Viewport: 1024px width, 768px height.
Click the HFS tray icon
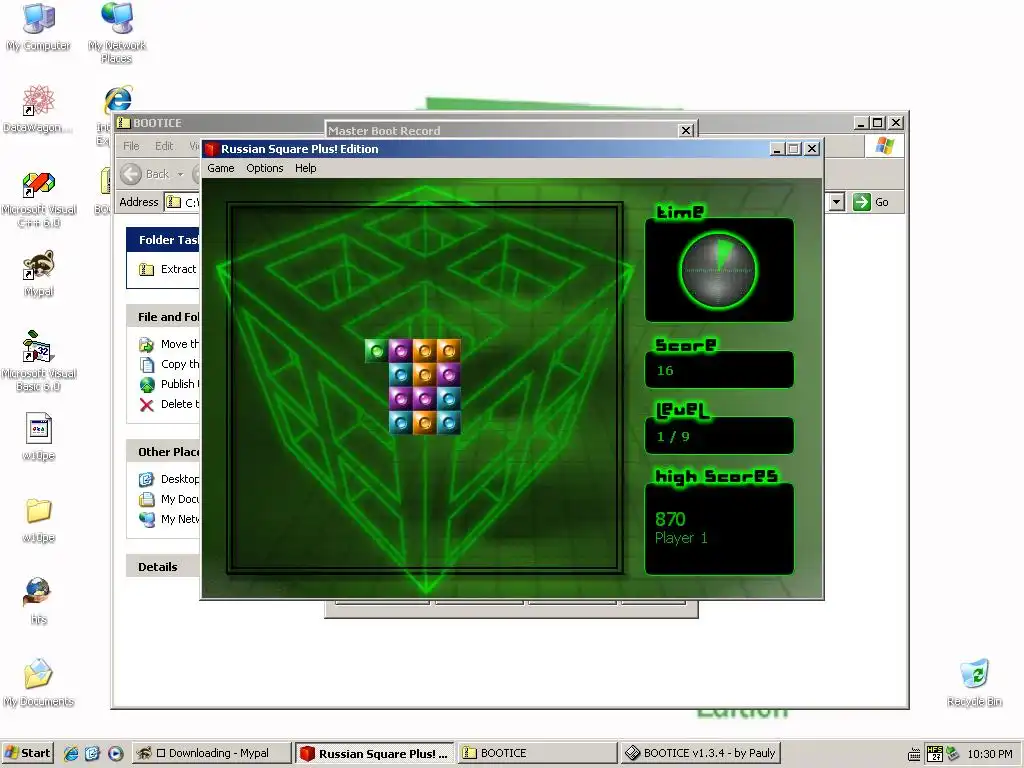935,754
